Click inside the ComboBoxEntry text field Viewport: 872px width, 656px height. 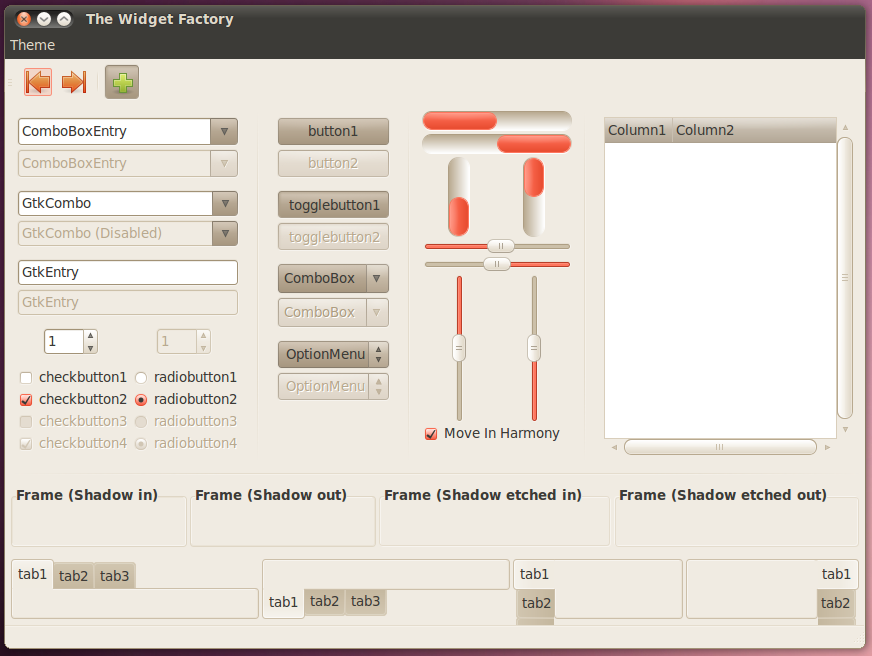pyautogui.click(x=115, y=132)
